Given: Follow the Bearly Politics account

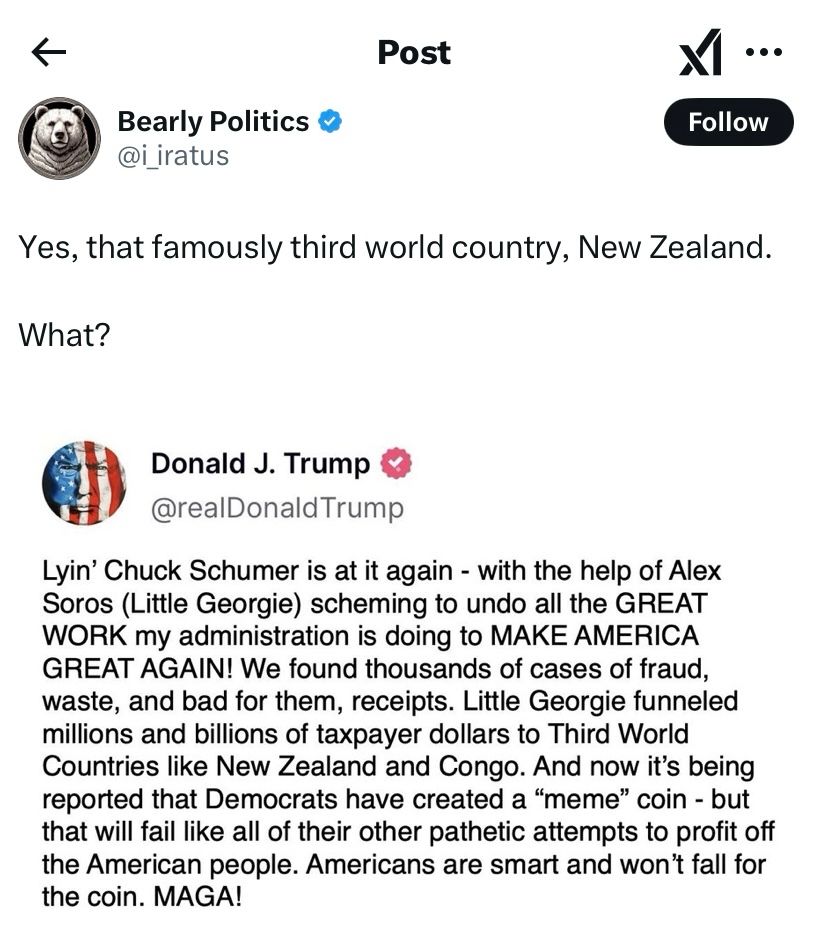Looking at the screenshot, I should tap(728, 122).
